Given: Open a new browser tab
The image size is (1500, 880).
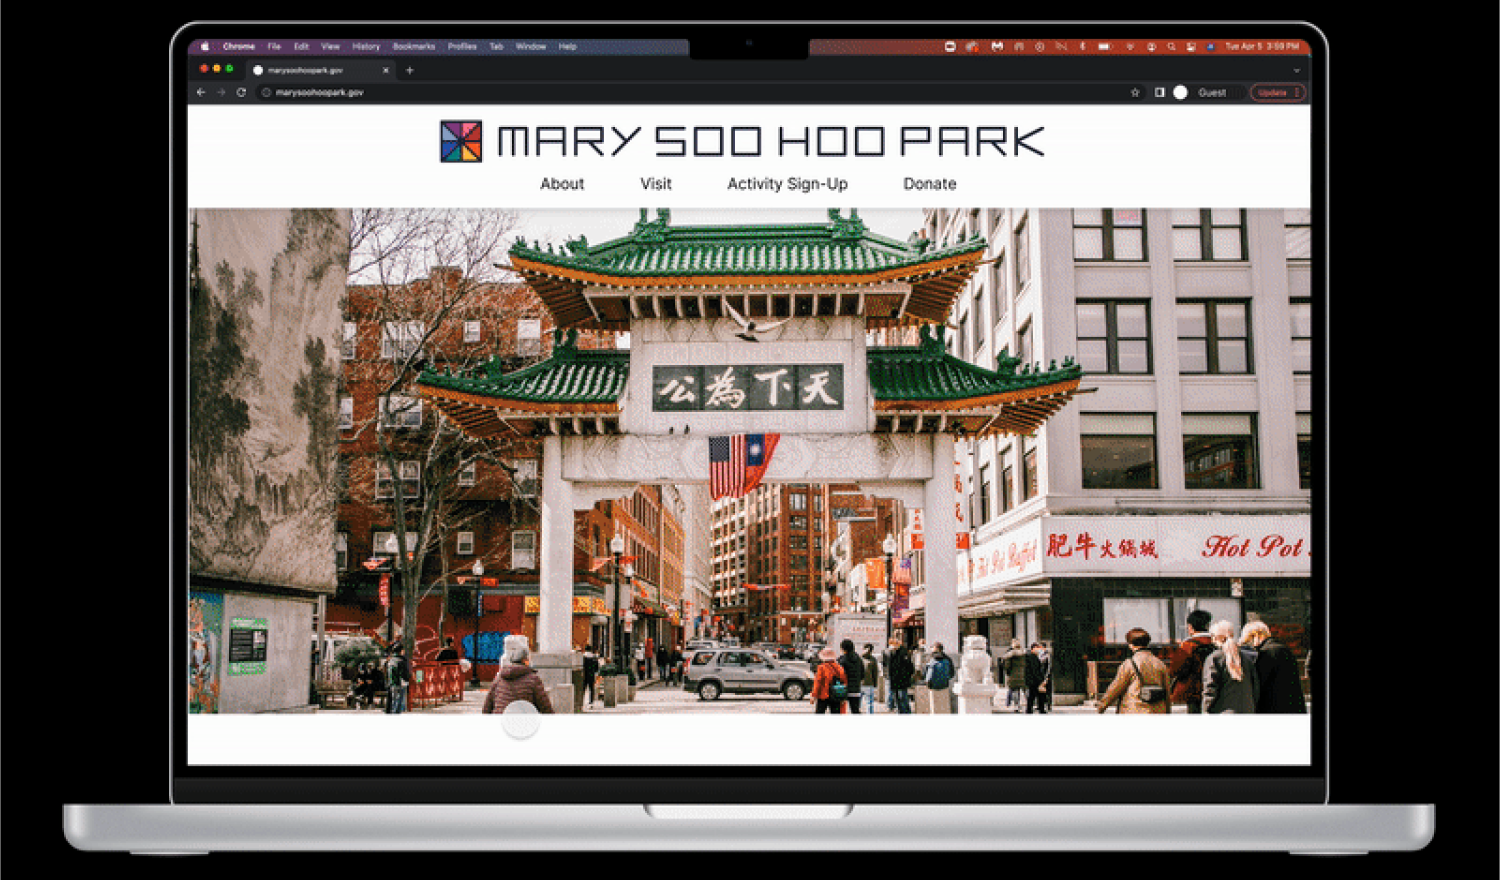Looking at the screenshot, I should click(x=409, y=70).
